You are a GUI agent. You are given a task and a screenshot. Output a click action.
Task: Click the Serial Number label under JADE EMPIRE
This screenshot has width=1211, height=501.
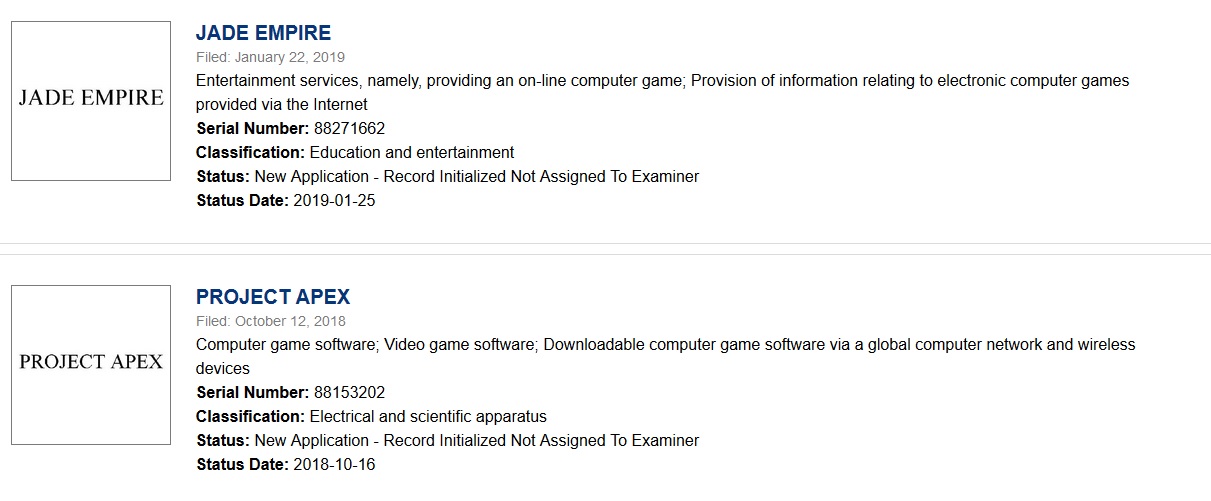tap(252, 128)
